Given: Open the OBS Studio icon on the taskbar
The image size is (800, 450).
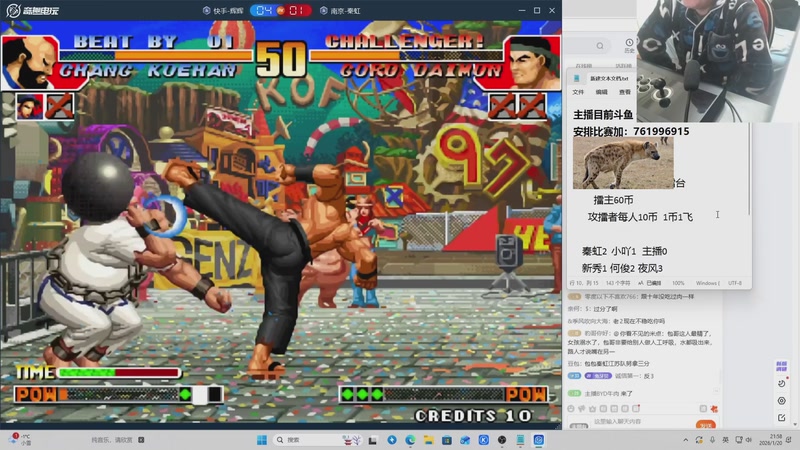Looking at the screenshot, I should 502,440.
